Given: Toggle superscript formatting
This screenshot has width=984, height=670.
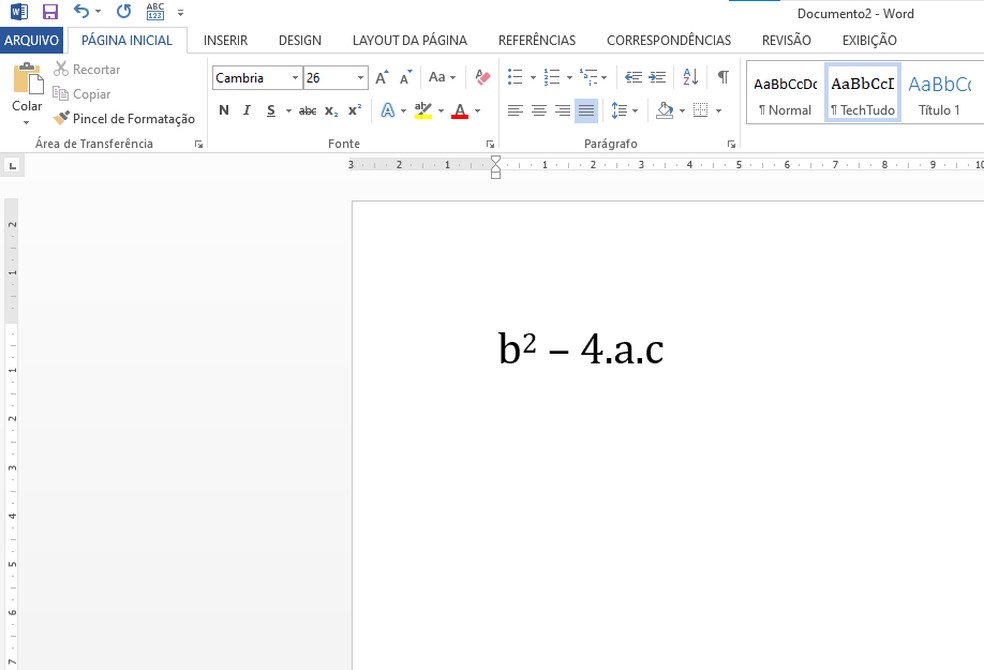Looking at the screenshot, I should point(355,111).
